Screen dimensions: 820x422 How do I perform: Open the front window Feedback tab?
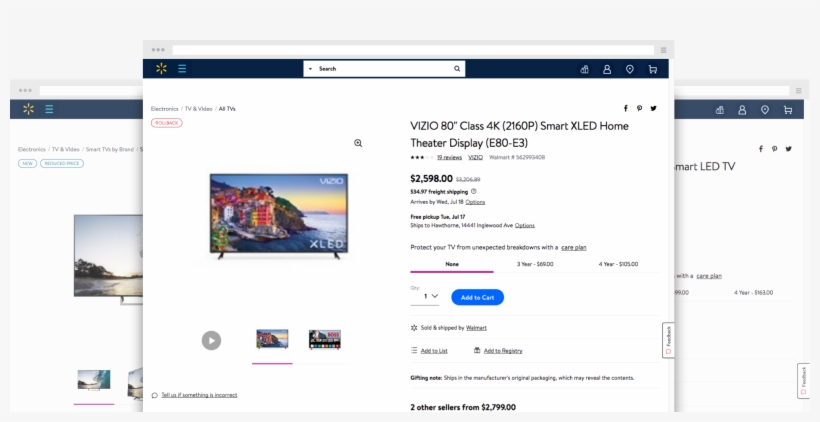click(668, 340)
